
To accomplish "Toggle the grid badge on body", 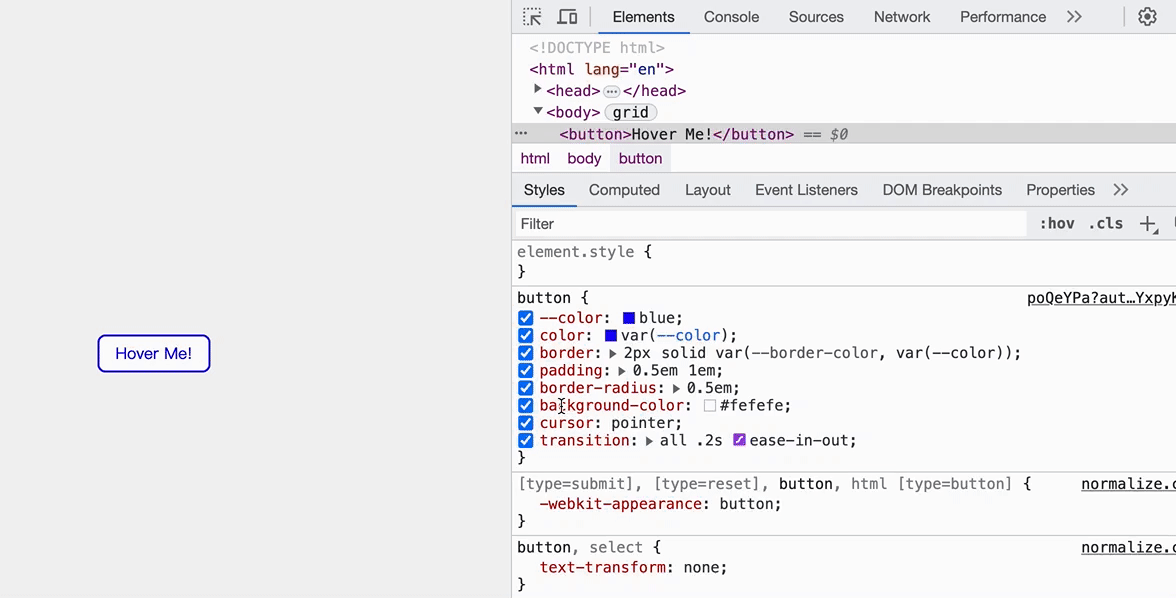I will pos(630,113).
